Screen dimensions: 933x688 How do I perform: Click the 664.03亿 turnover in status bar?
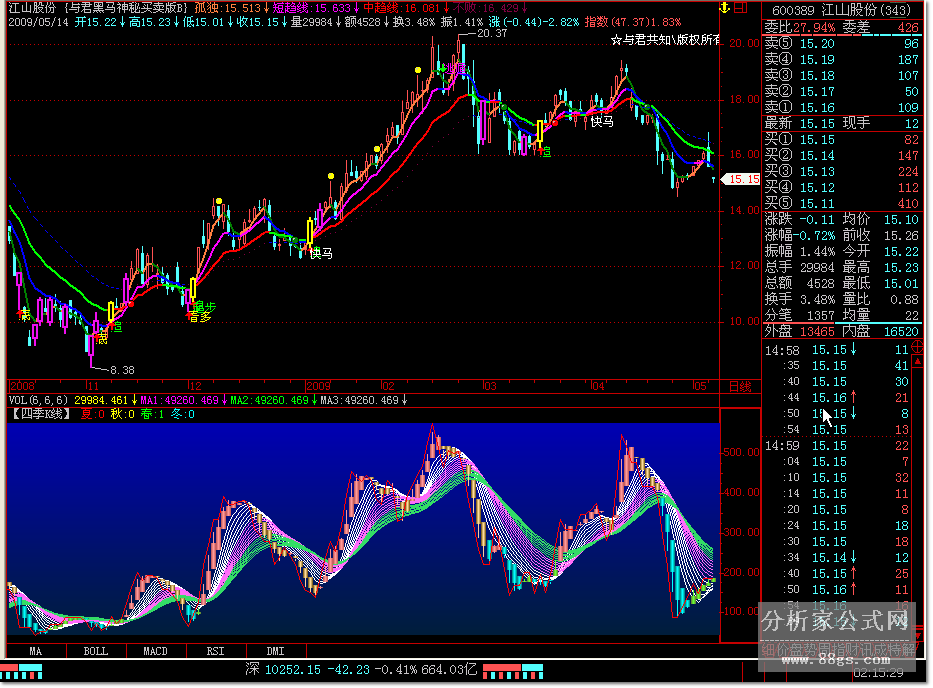pyautogui.click(x=449, y=670)
